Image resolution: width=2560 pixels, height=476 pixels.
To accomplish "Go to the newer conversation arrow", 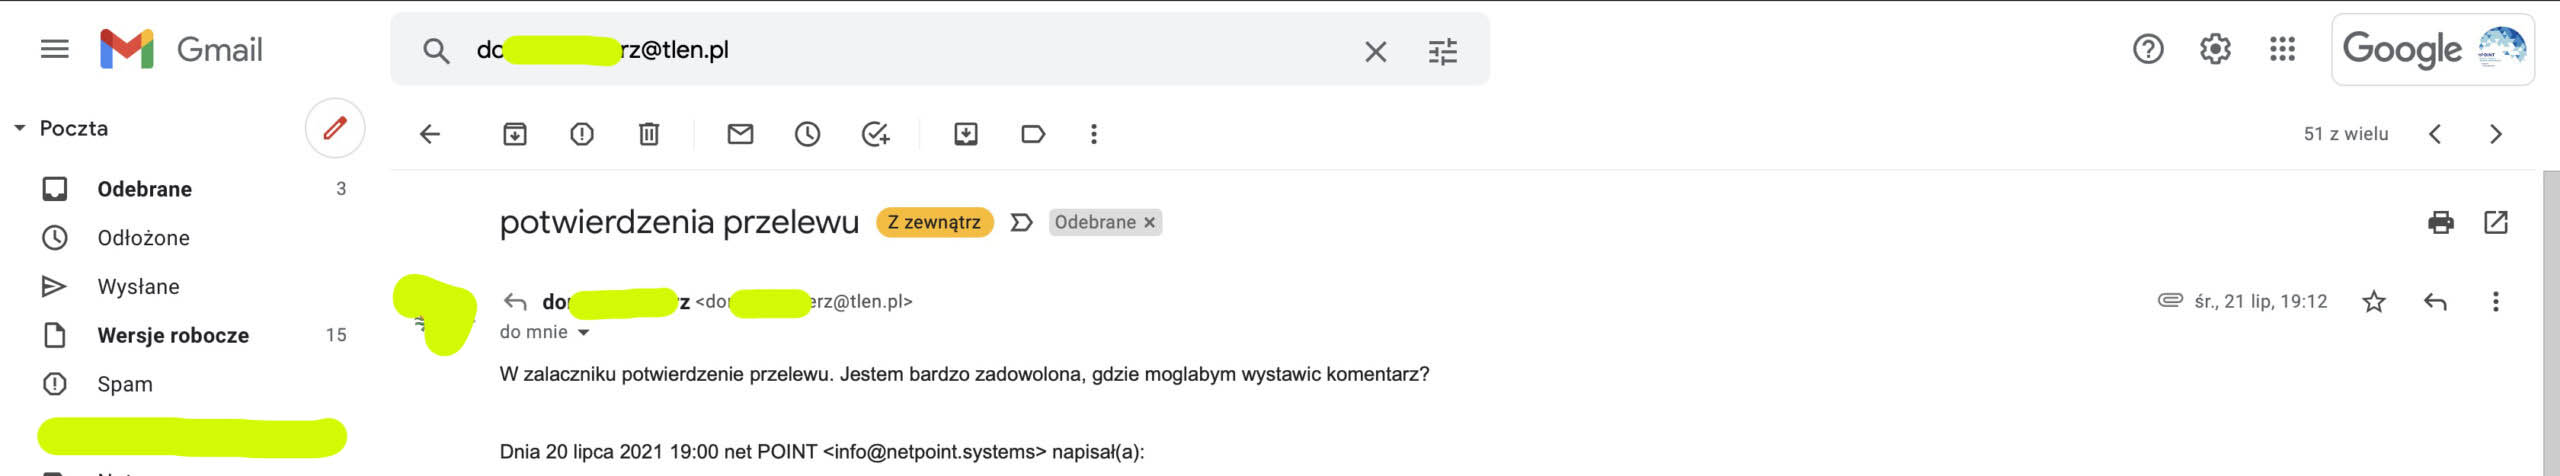I will 2435,134.
